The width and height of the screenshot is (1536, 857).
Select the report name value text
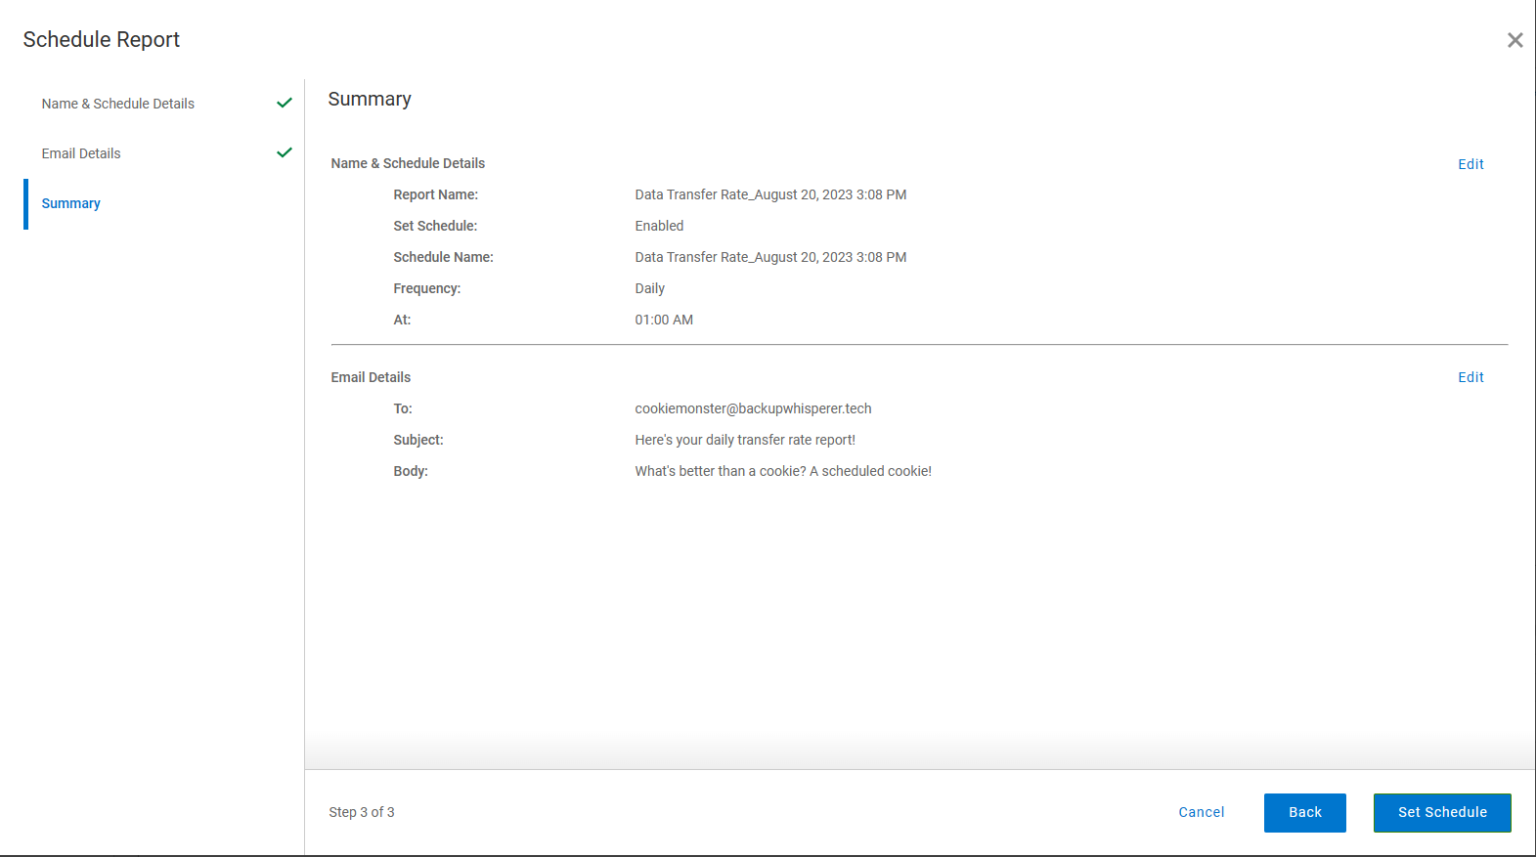(x=770, y=194)
